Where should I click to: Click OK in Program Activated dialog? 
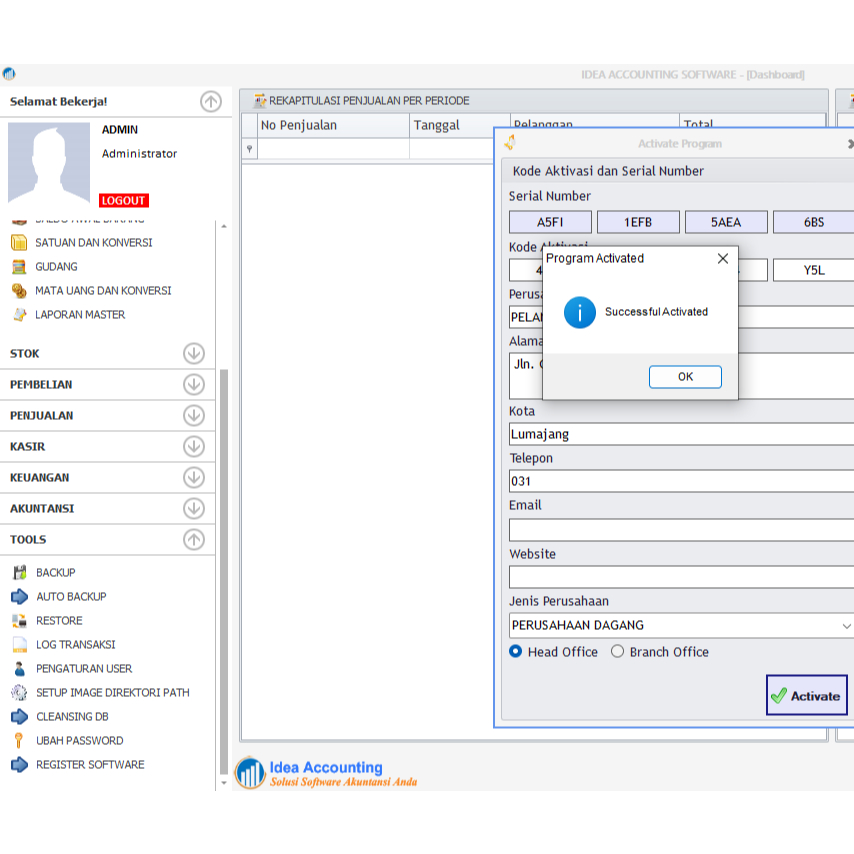coord(685,376)
